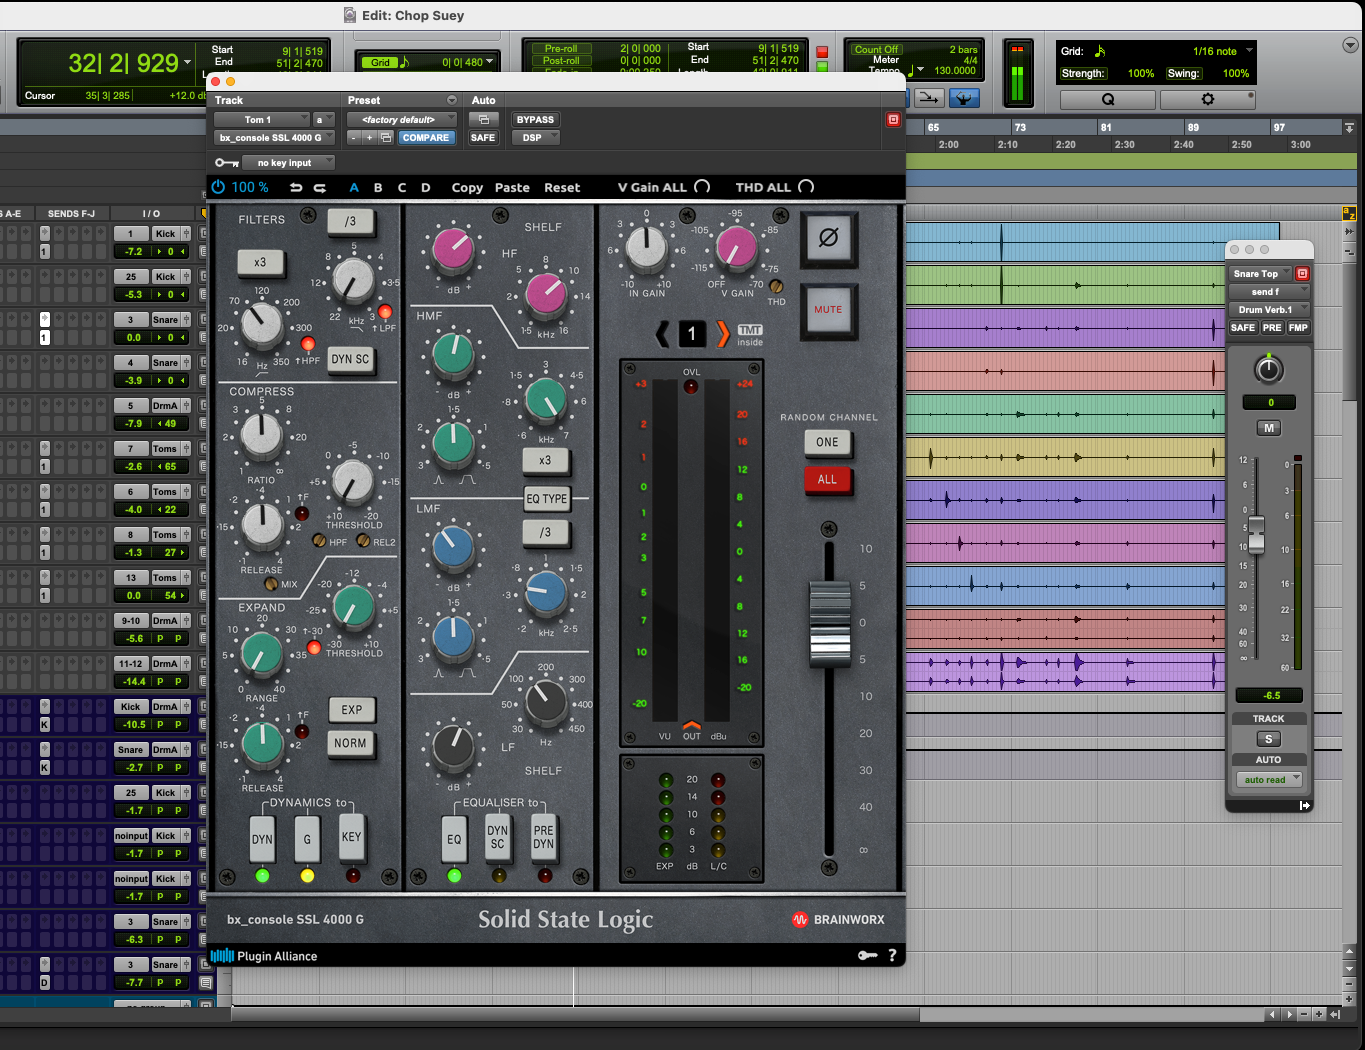The image size is (1365, 1050).
Task: Toggle the DYN dynamics button
Action: click(262, 839)
